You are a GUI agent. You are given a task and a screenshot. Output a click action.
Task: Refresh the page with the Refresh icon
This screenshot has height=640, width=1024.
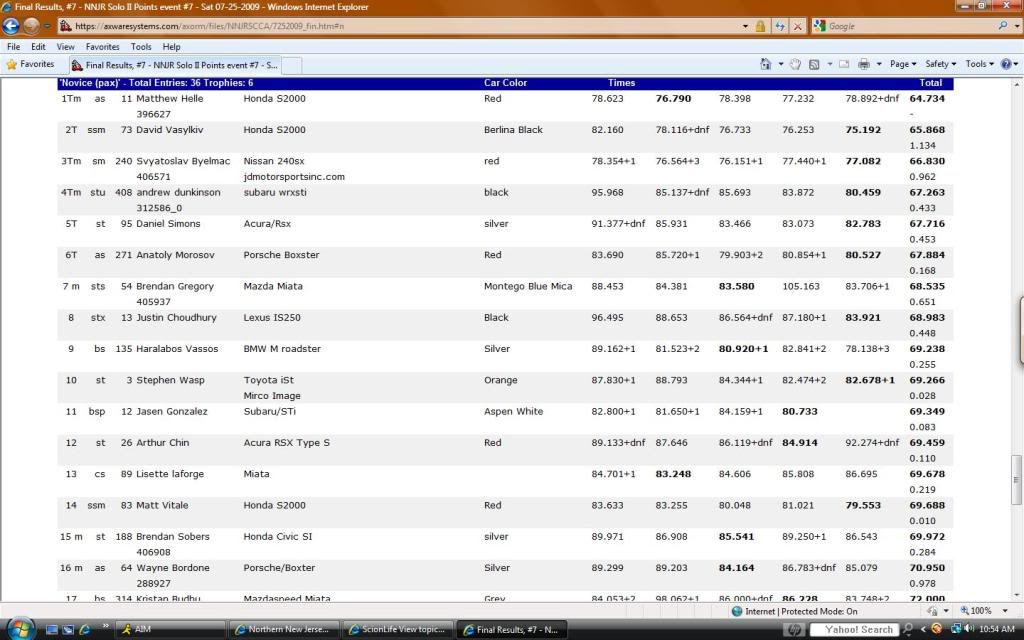pyautogui.click(x=780, y=26)
